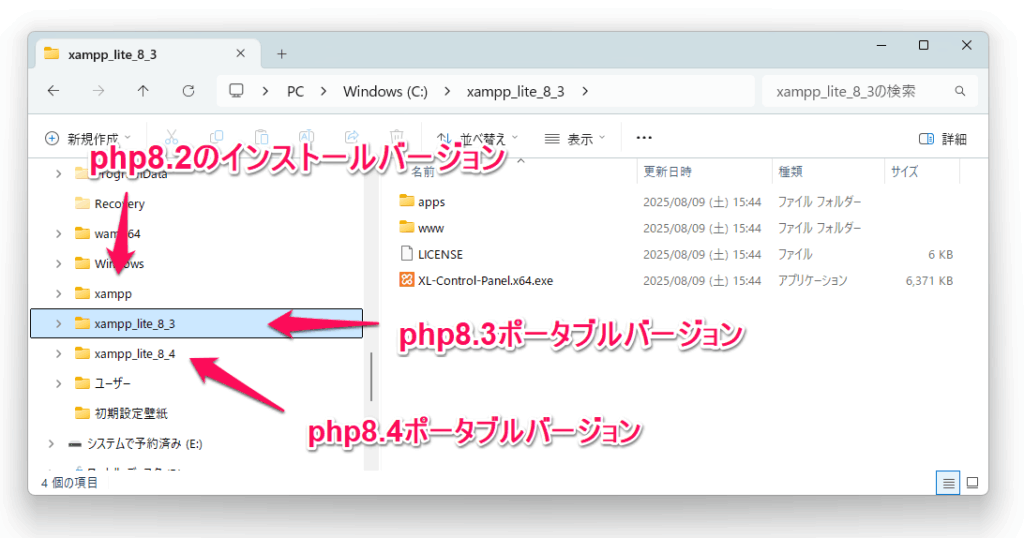Maximize the Explorer window
This screenshot has height=538, width=1024.
click(923, 45)
